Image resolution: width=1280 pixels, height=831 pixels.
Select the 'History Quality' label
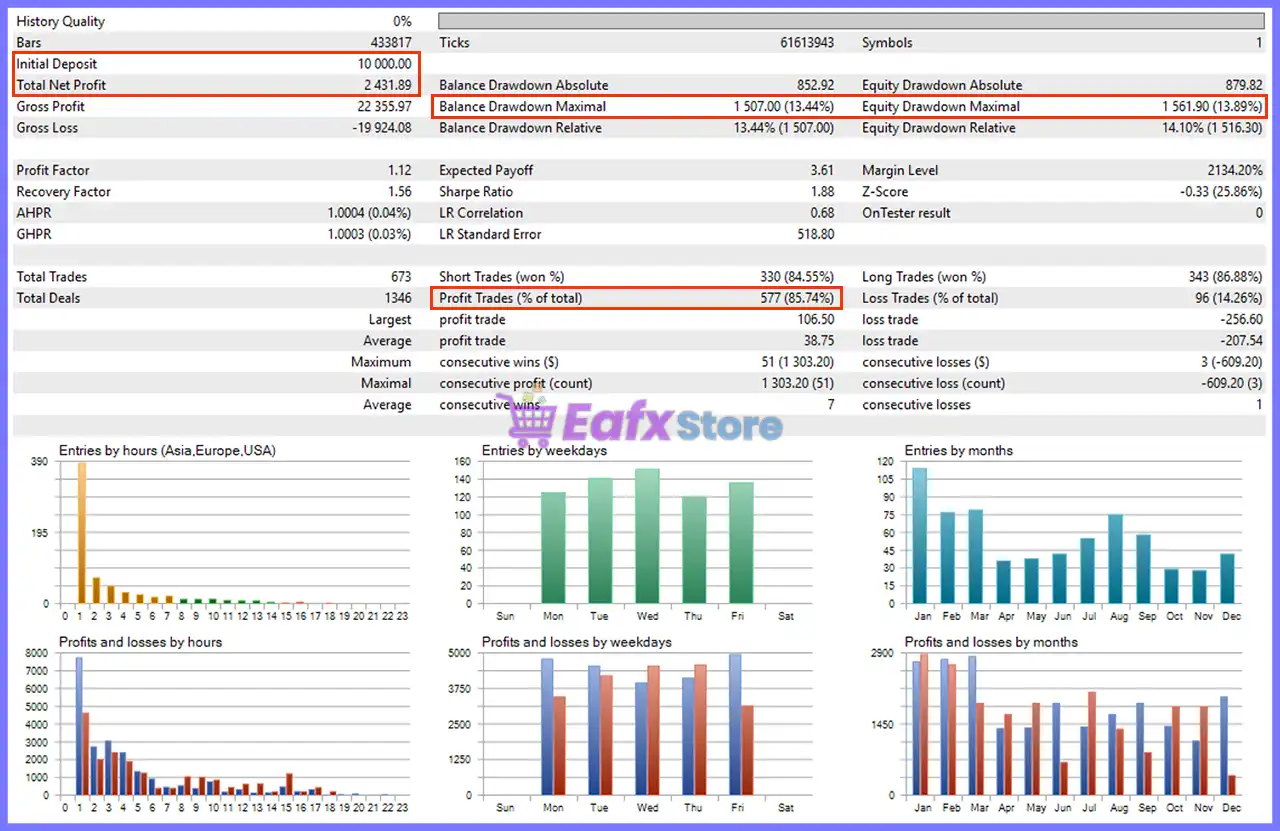pos(60,21)
